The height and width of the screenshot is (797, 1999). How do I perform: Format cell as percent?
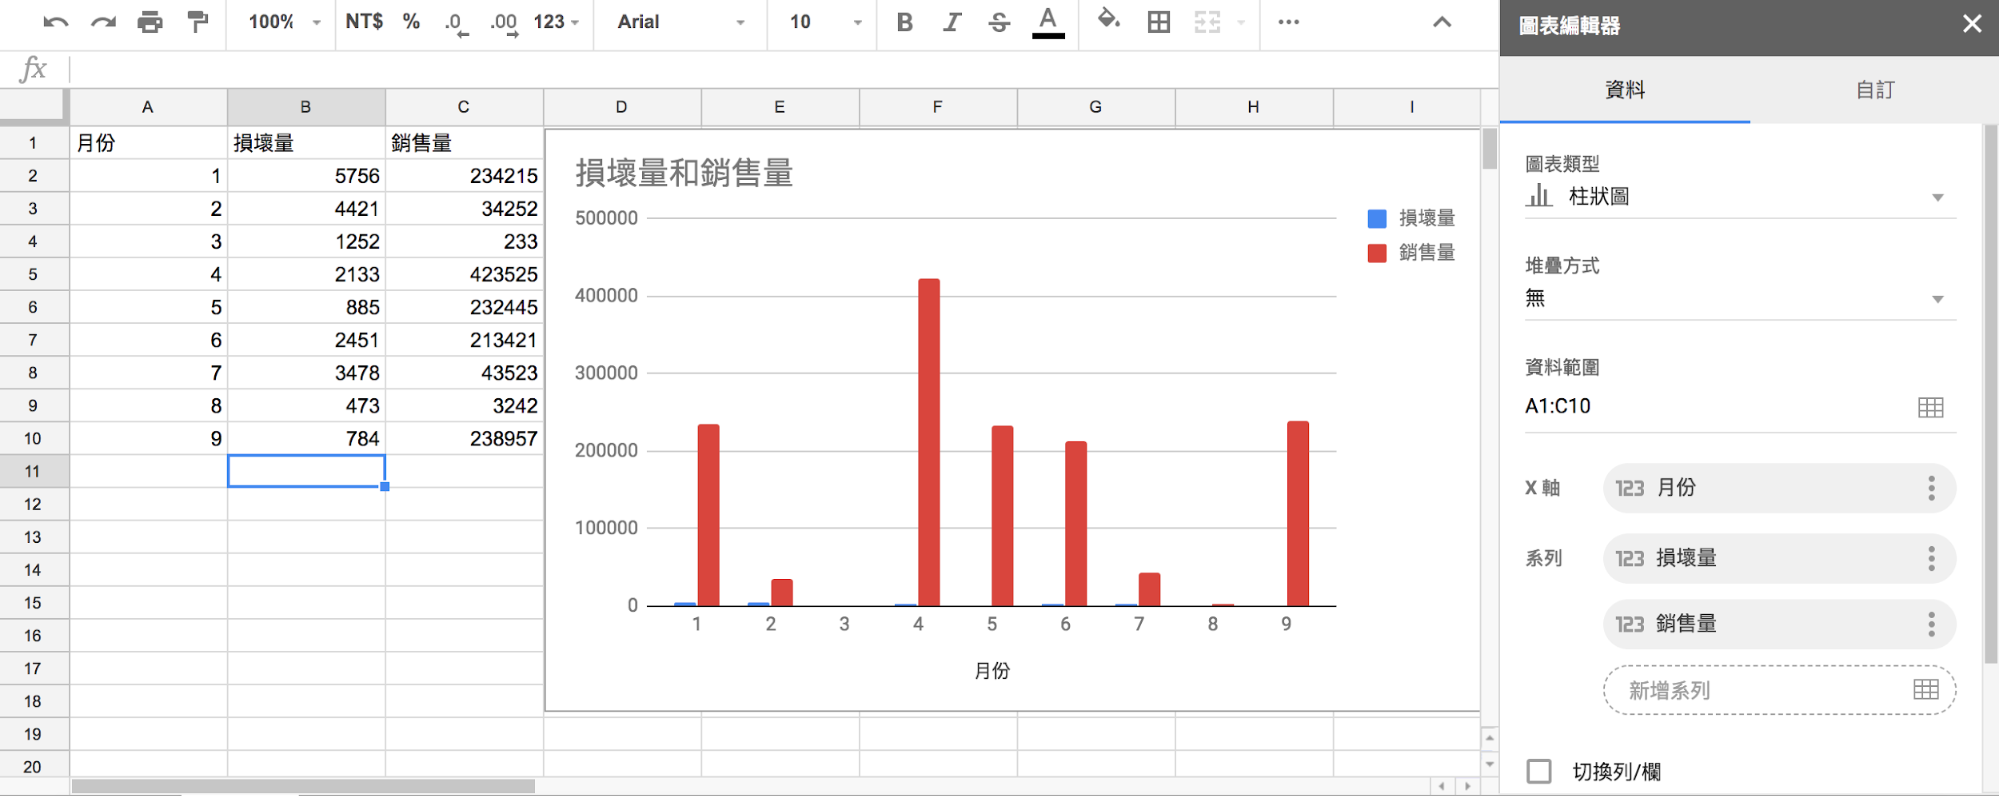click(x=411, y=21)
